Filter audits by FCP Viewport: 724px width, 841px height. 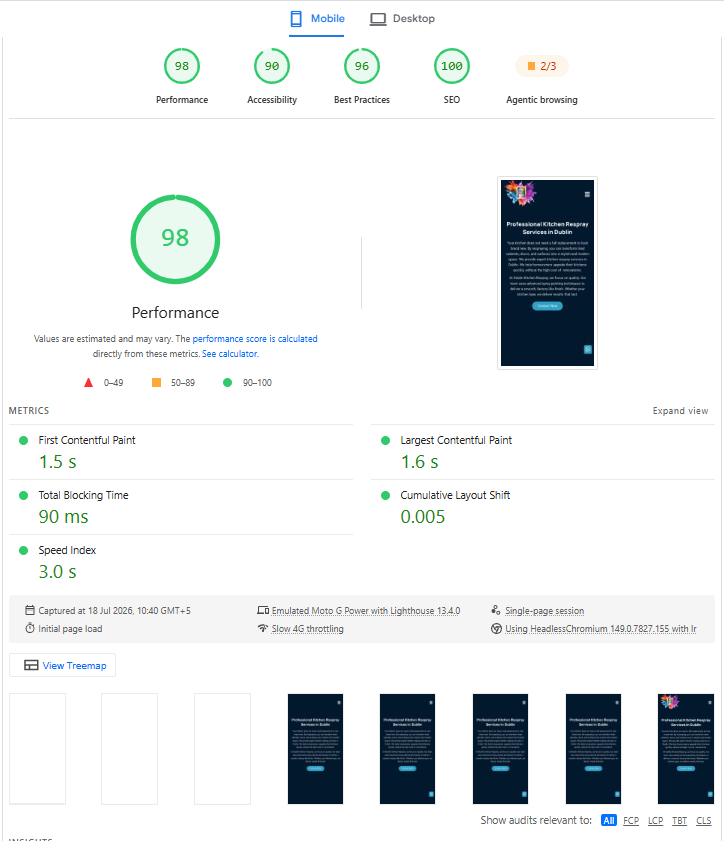[631, 821]
